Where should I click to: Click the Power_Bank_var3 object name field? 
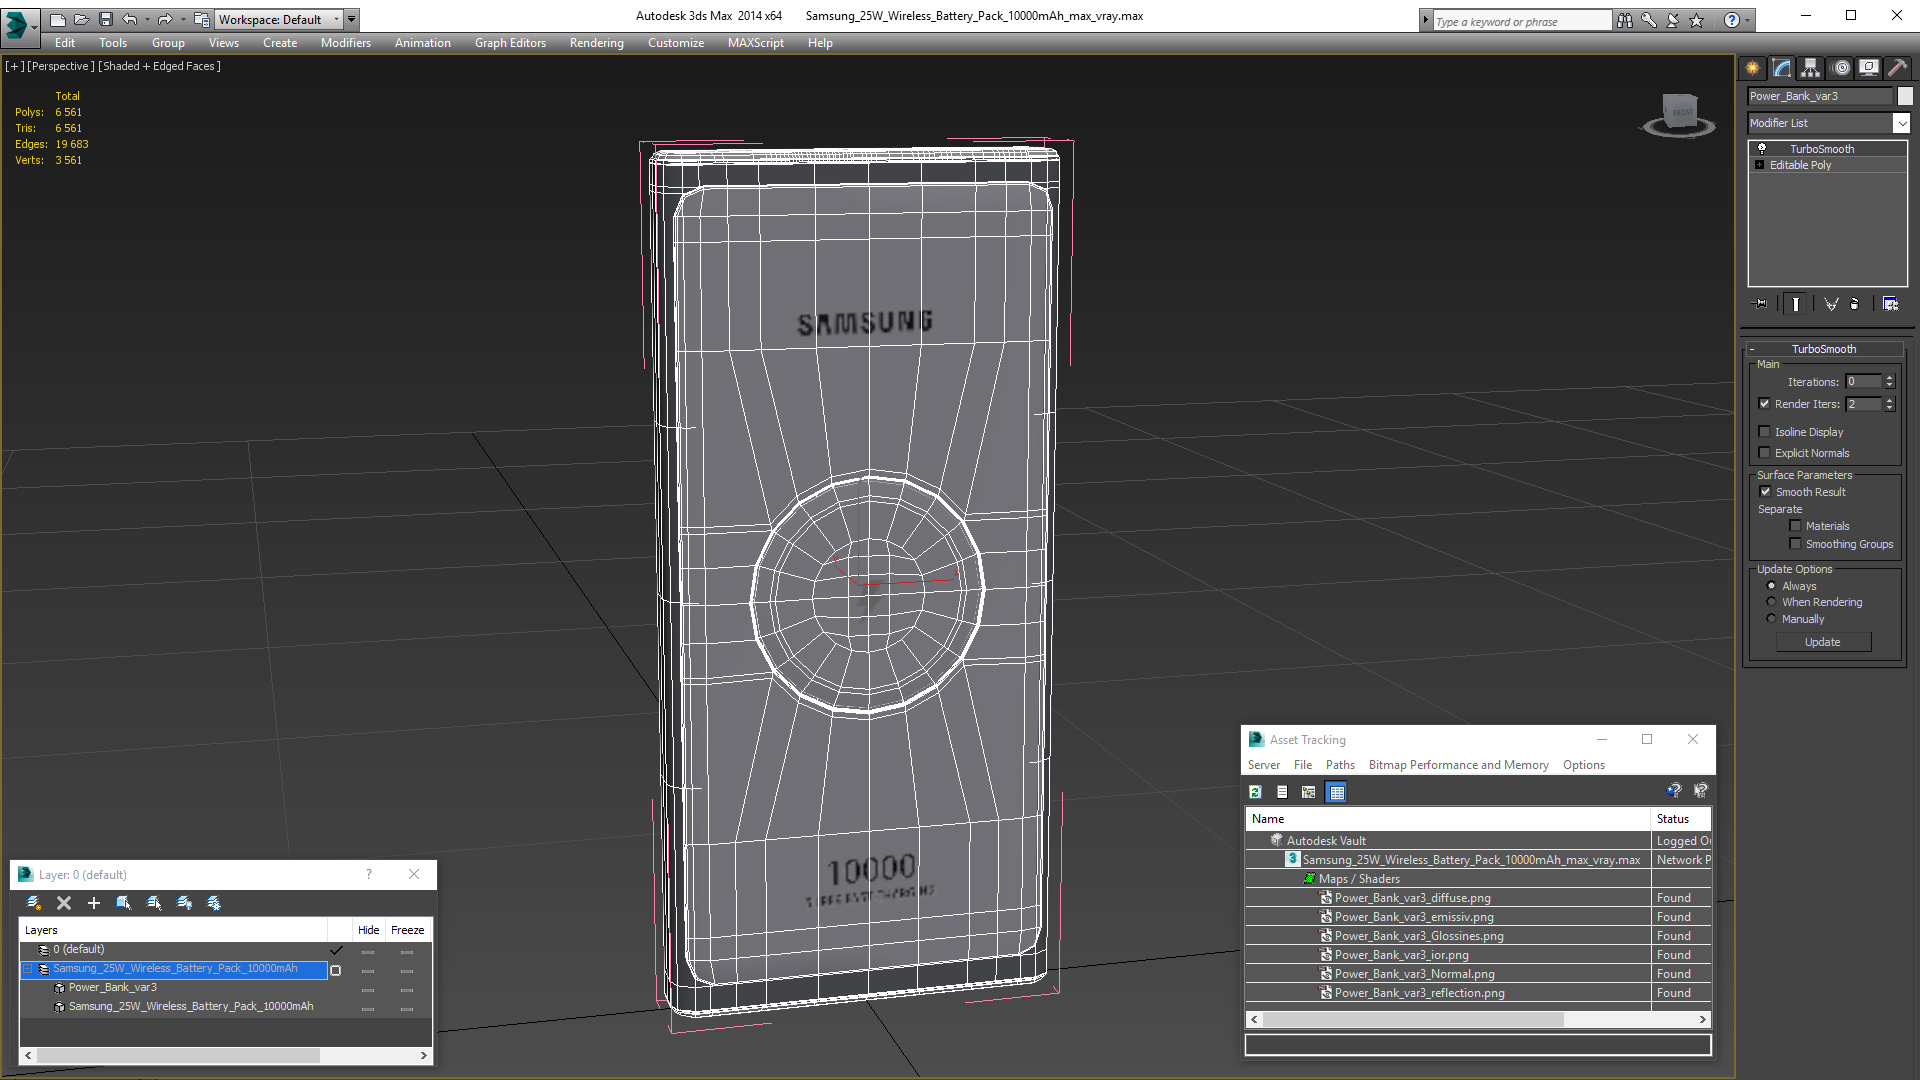coord(1820,96)
